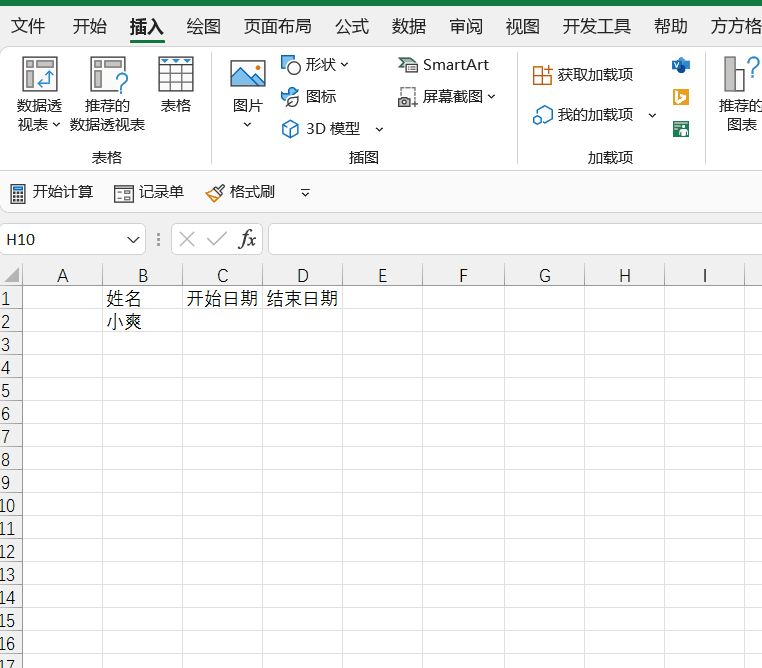The width and height of the screenshot is (762, 668).
Task: Switch to the View (视图) tab
Action: coord(522,26)
